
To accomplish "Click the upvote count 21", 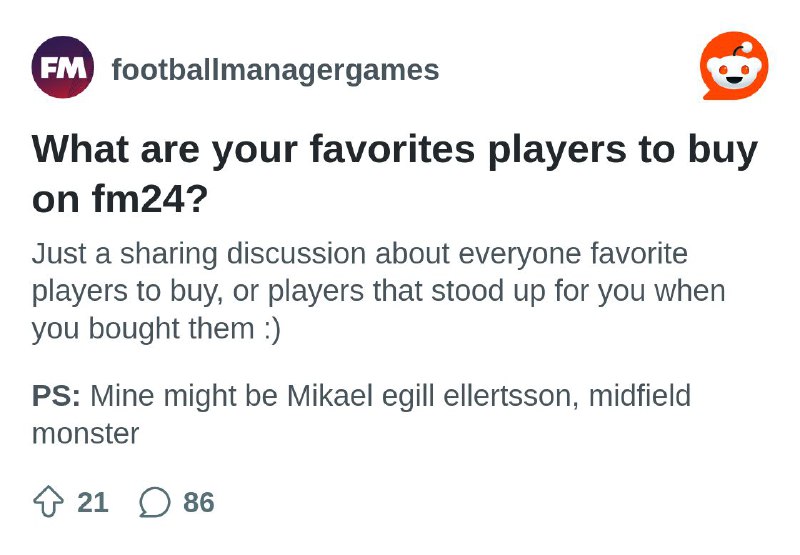I will click(93, 502).
